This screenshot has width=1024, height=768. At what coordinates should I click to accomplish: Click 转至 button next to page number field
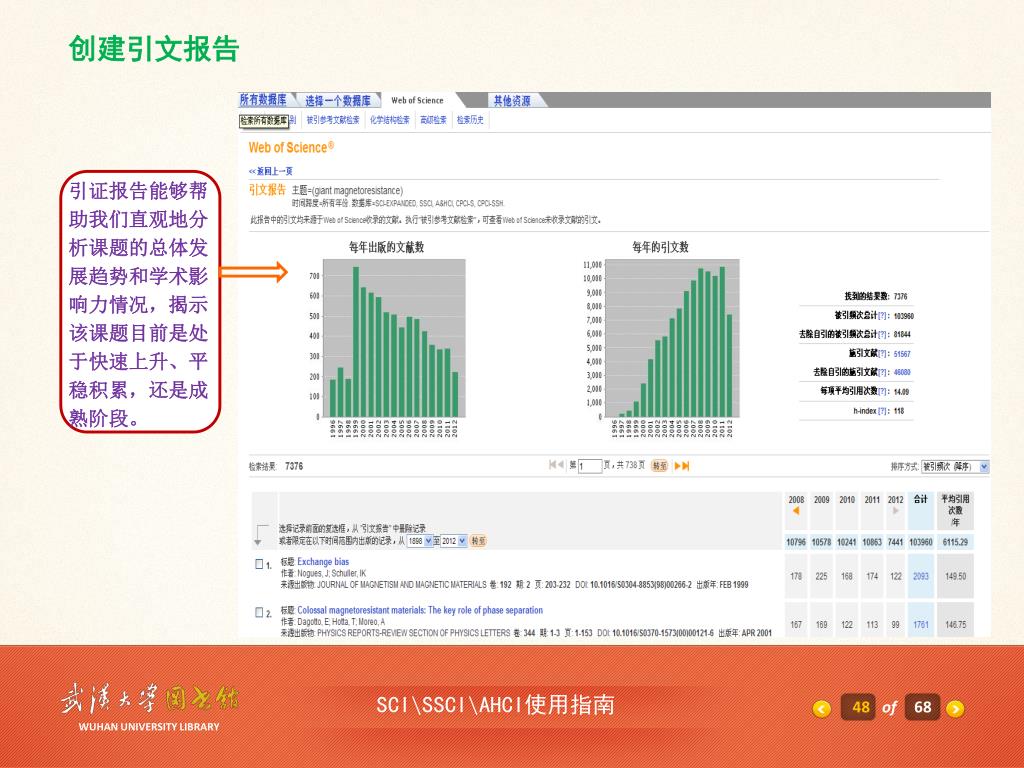[660, 466]
